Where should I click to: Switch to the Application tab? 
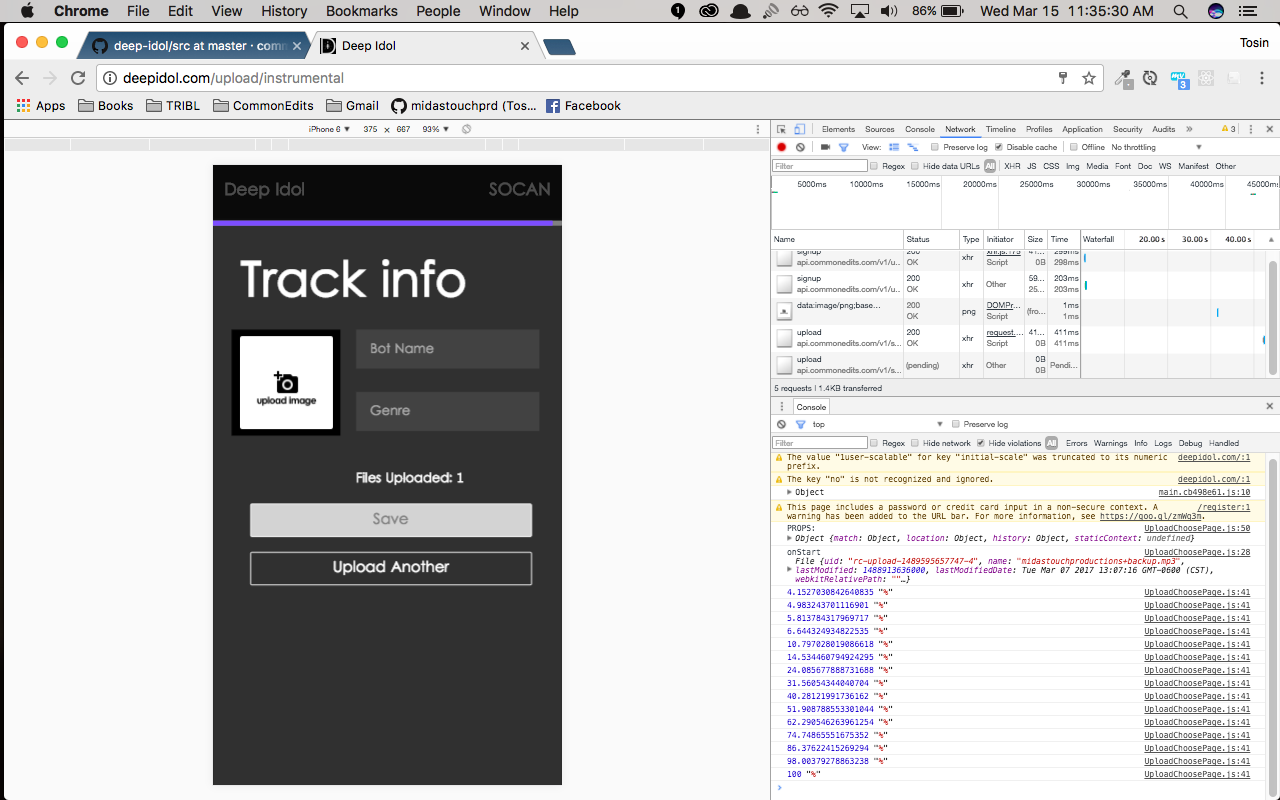tap(1082, 129)
